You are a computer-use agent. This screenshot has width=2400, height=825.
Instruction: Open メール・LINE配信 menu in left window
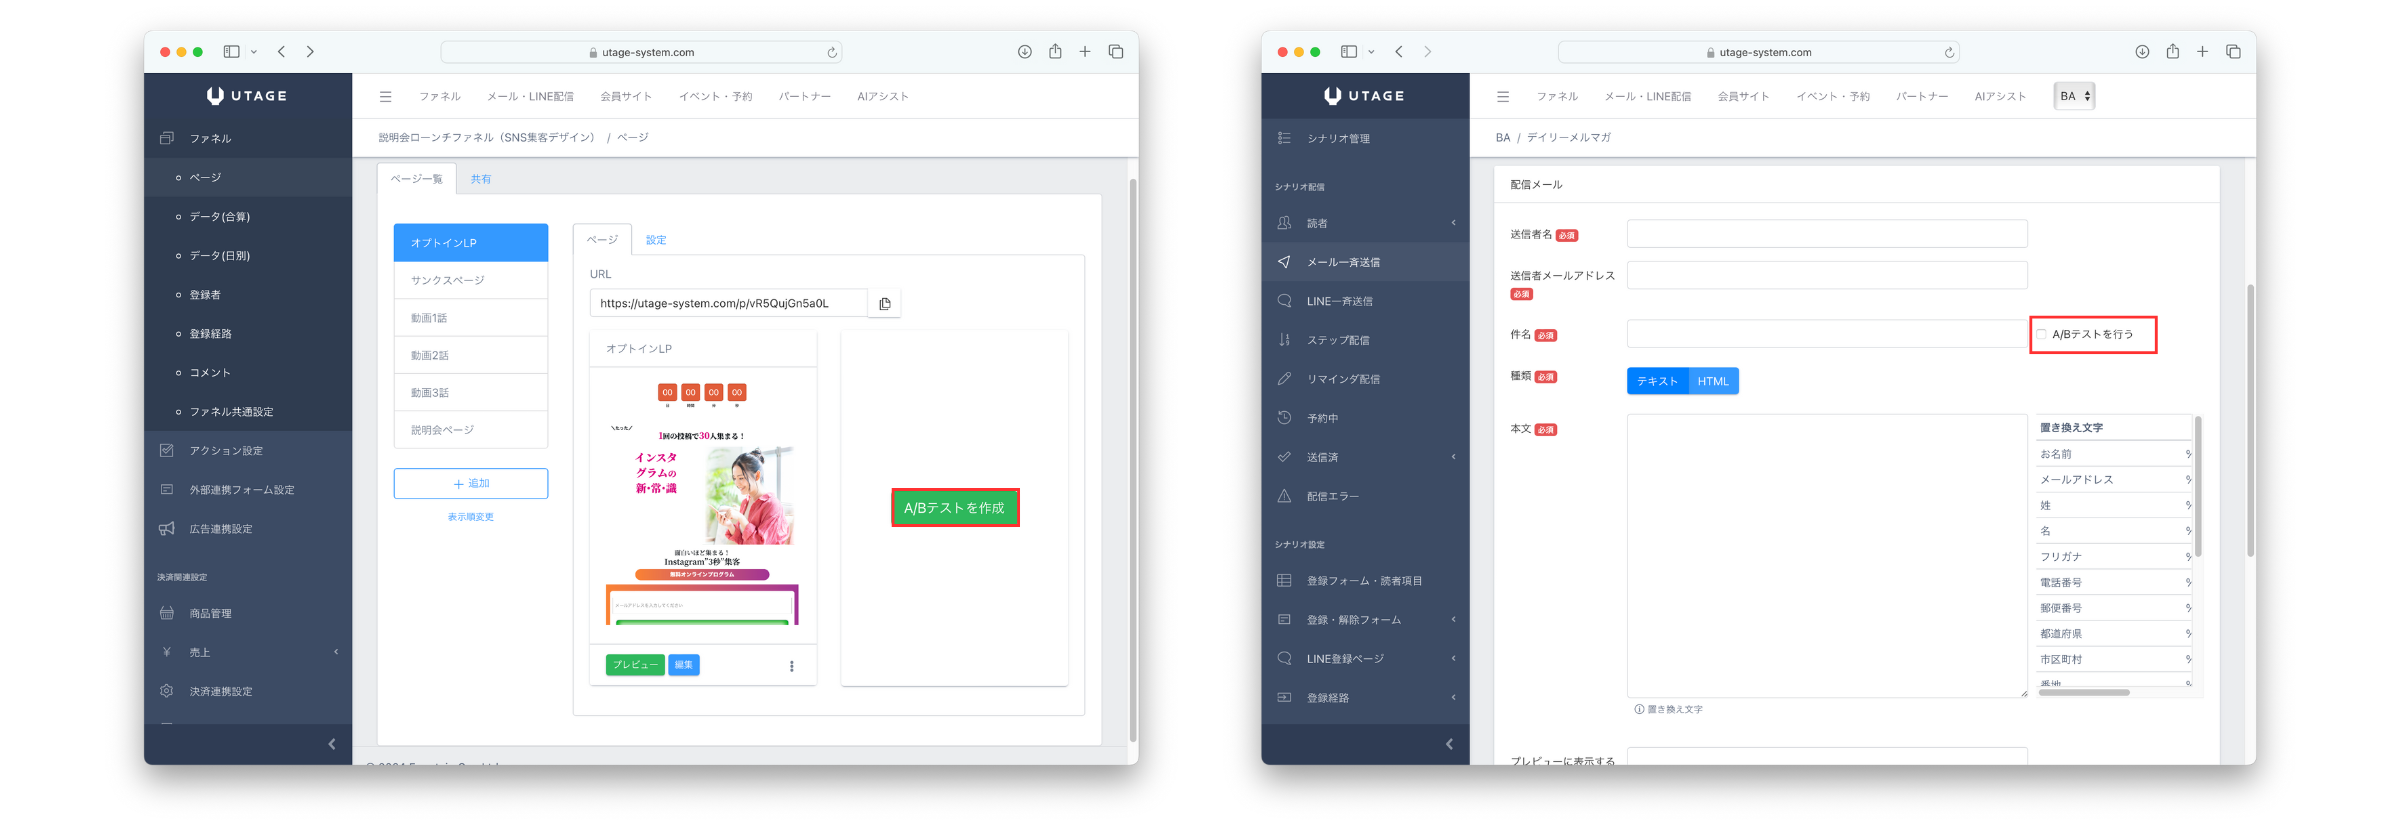click(x=530, y=97)
